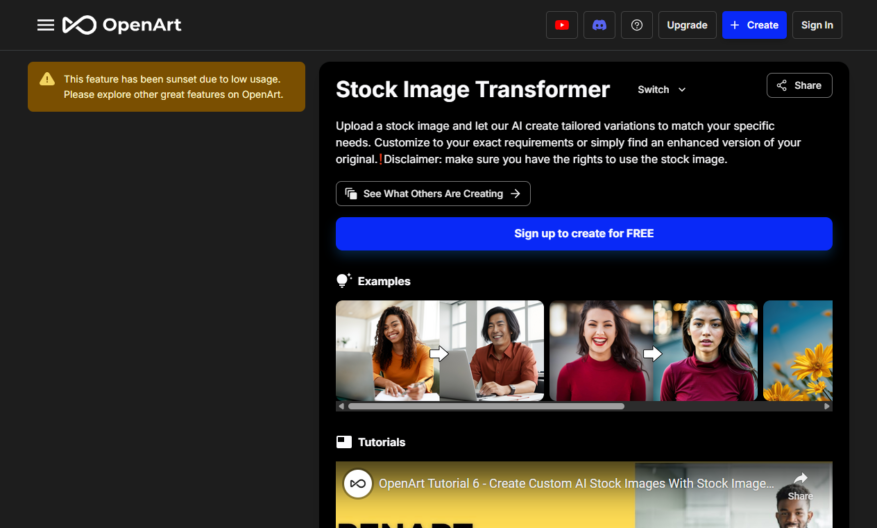Viewport: 877px width, 528px height.
Task: Open the YouTube channel icon
Action: pyautogui.click(x=562, y=25)
